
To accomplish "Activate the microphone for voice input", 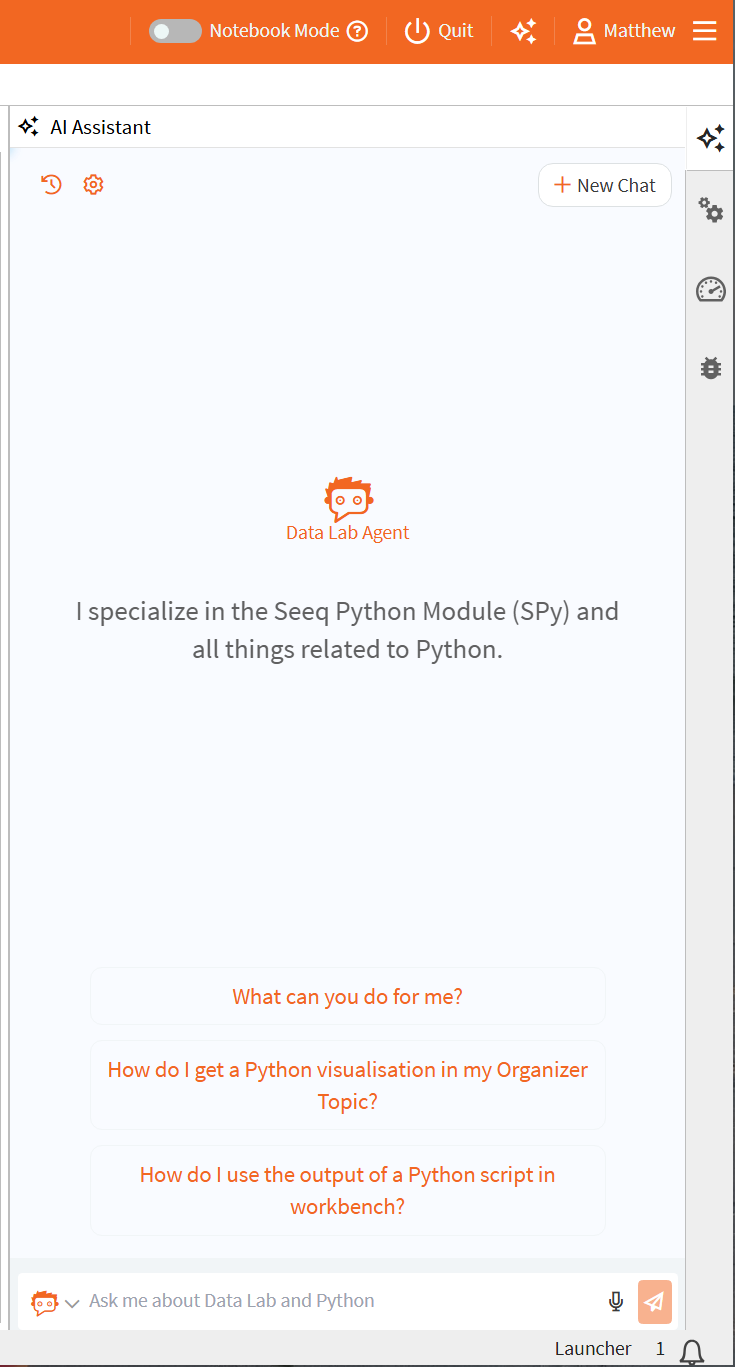I will click(x=615, y=1301).
